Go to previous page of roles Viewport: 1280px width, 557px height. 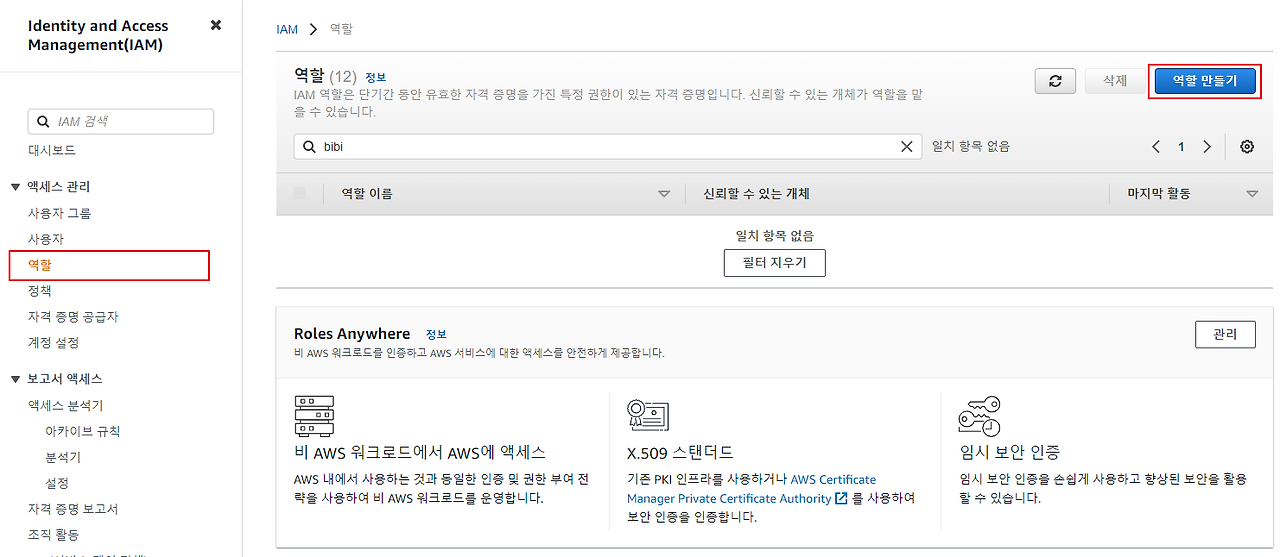tap(1156, 147)
